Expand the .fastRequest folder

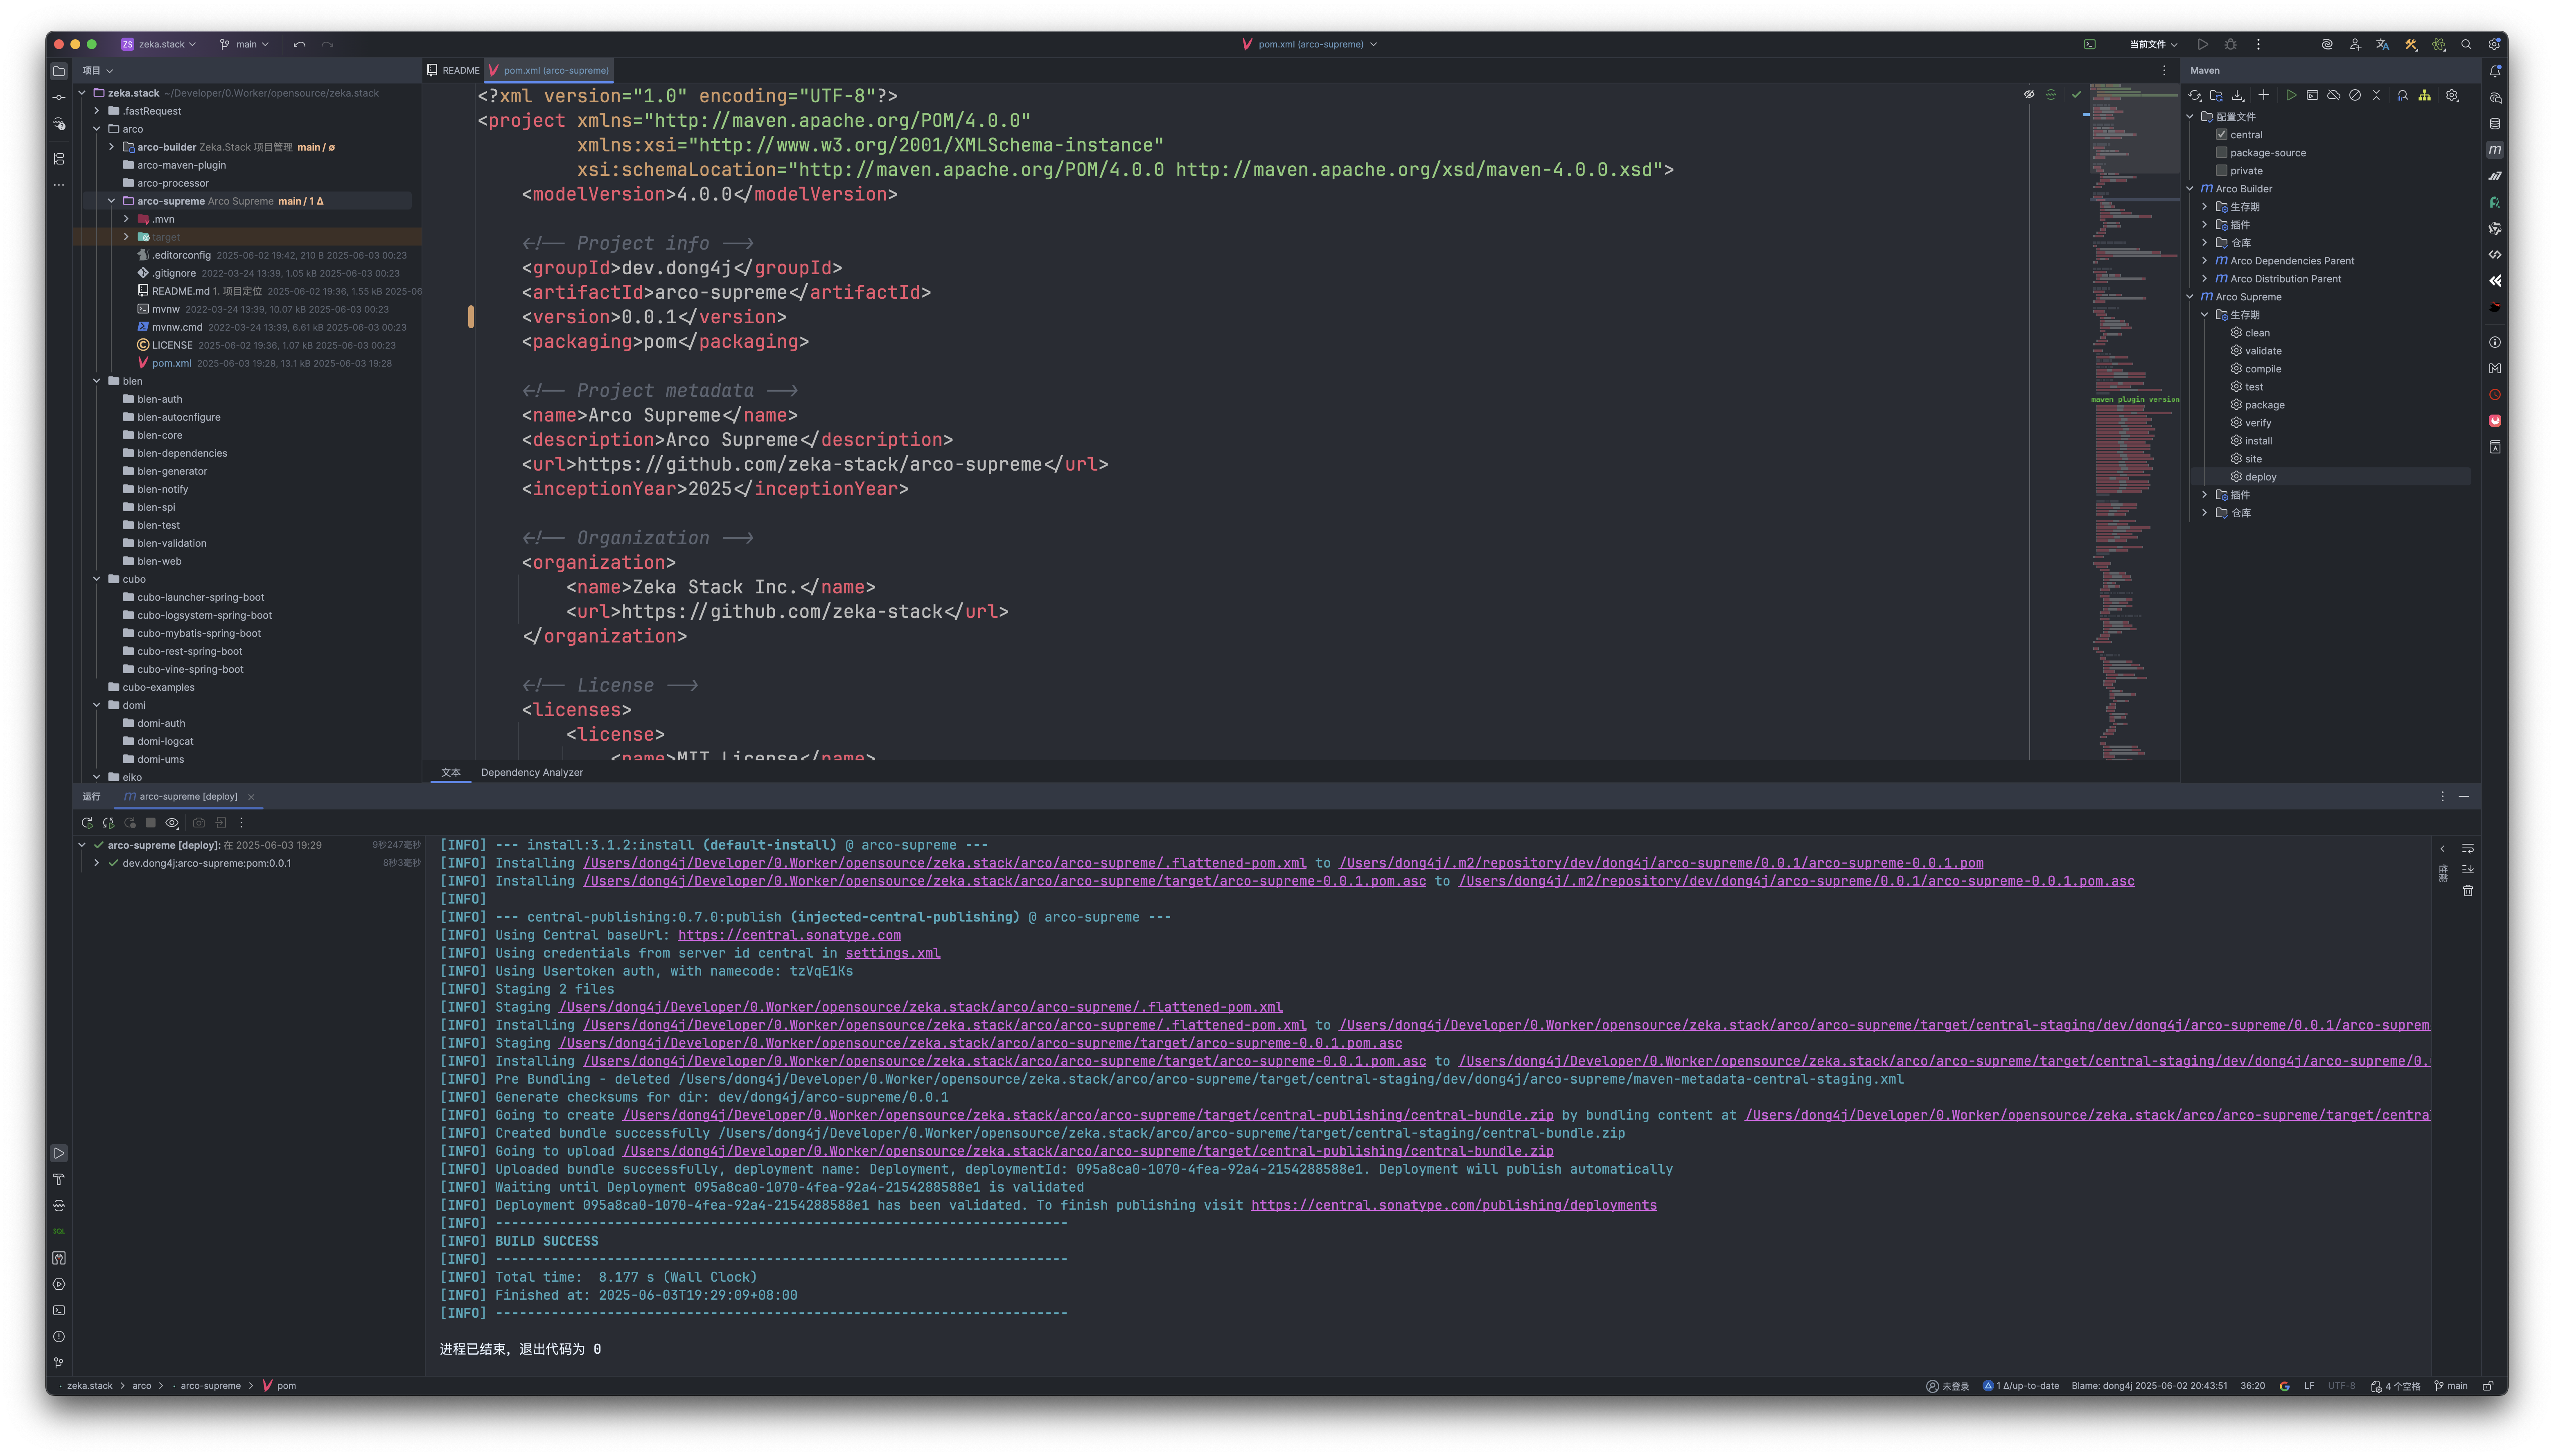[x=97, y=111]
